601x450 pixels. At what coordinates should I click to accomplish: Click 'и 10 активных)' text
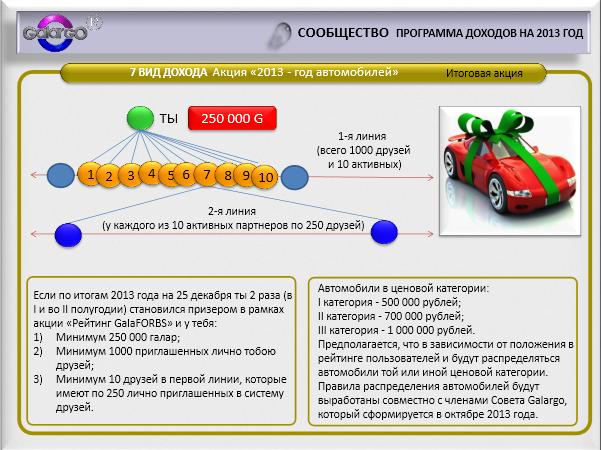(x=365, y=164)
